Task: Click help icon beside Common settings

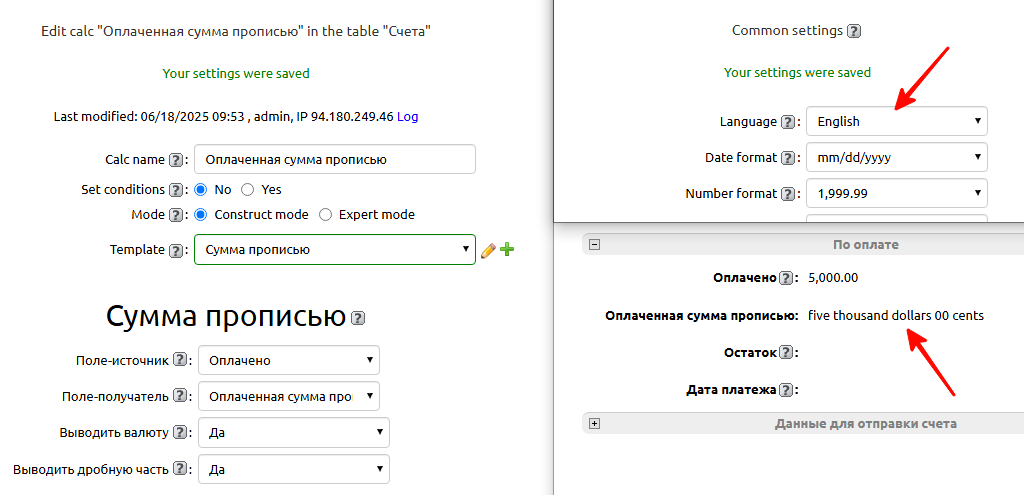Action: coord(853,31)
